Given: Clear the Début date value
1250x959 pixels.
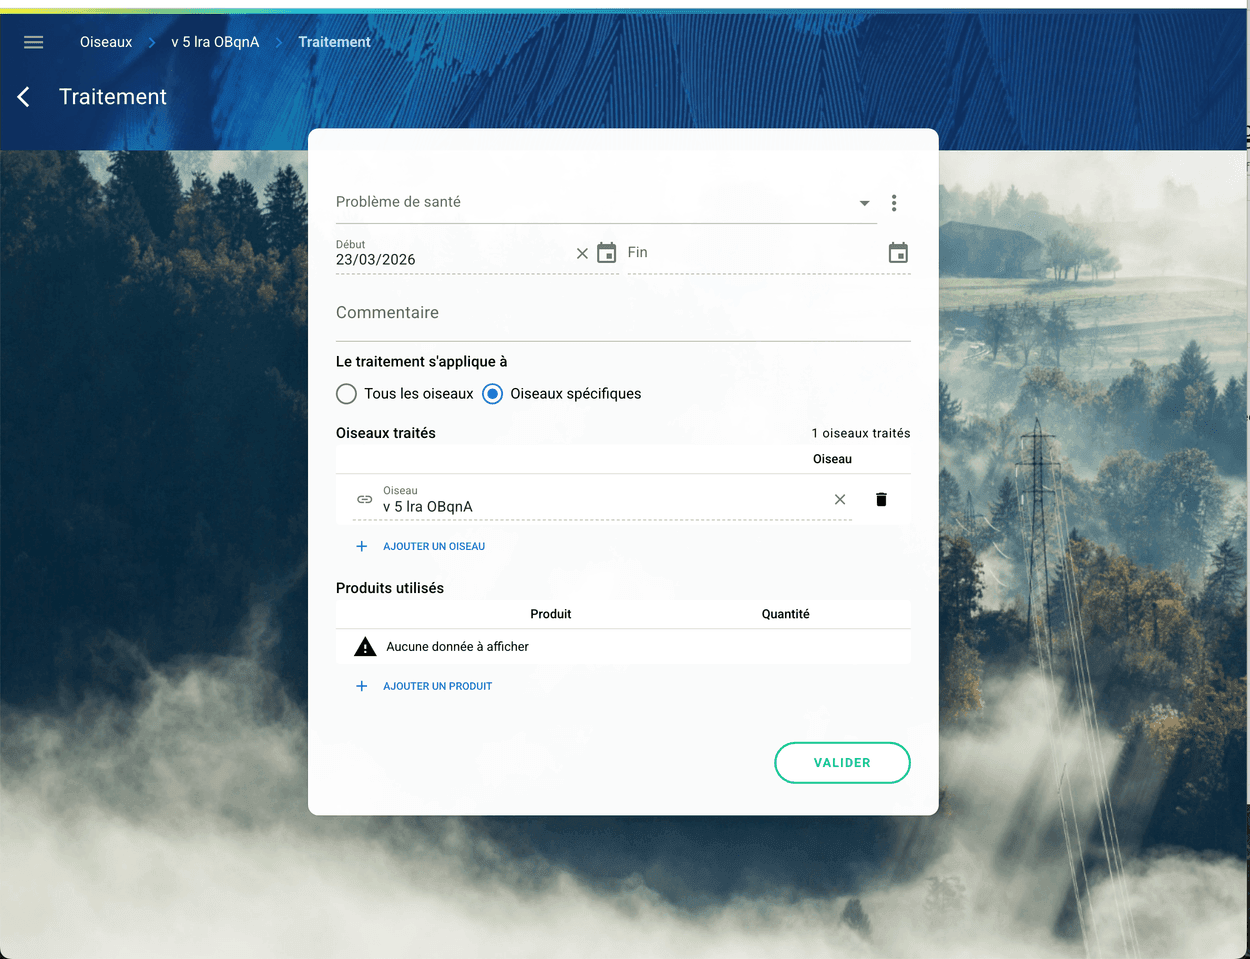Looking at the screenshot, I should pyautogui.click(x=582, y=254).
